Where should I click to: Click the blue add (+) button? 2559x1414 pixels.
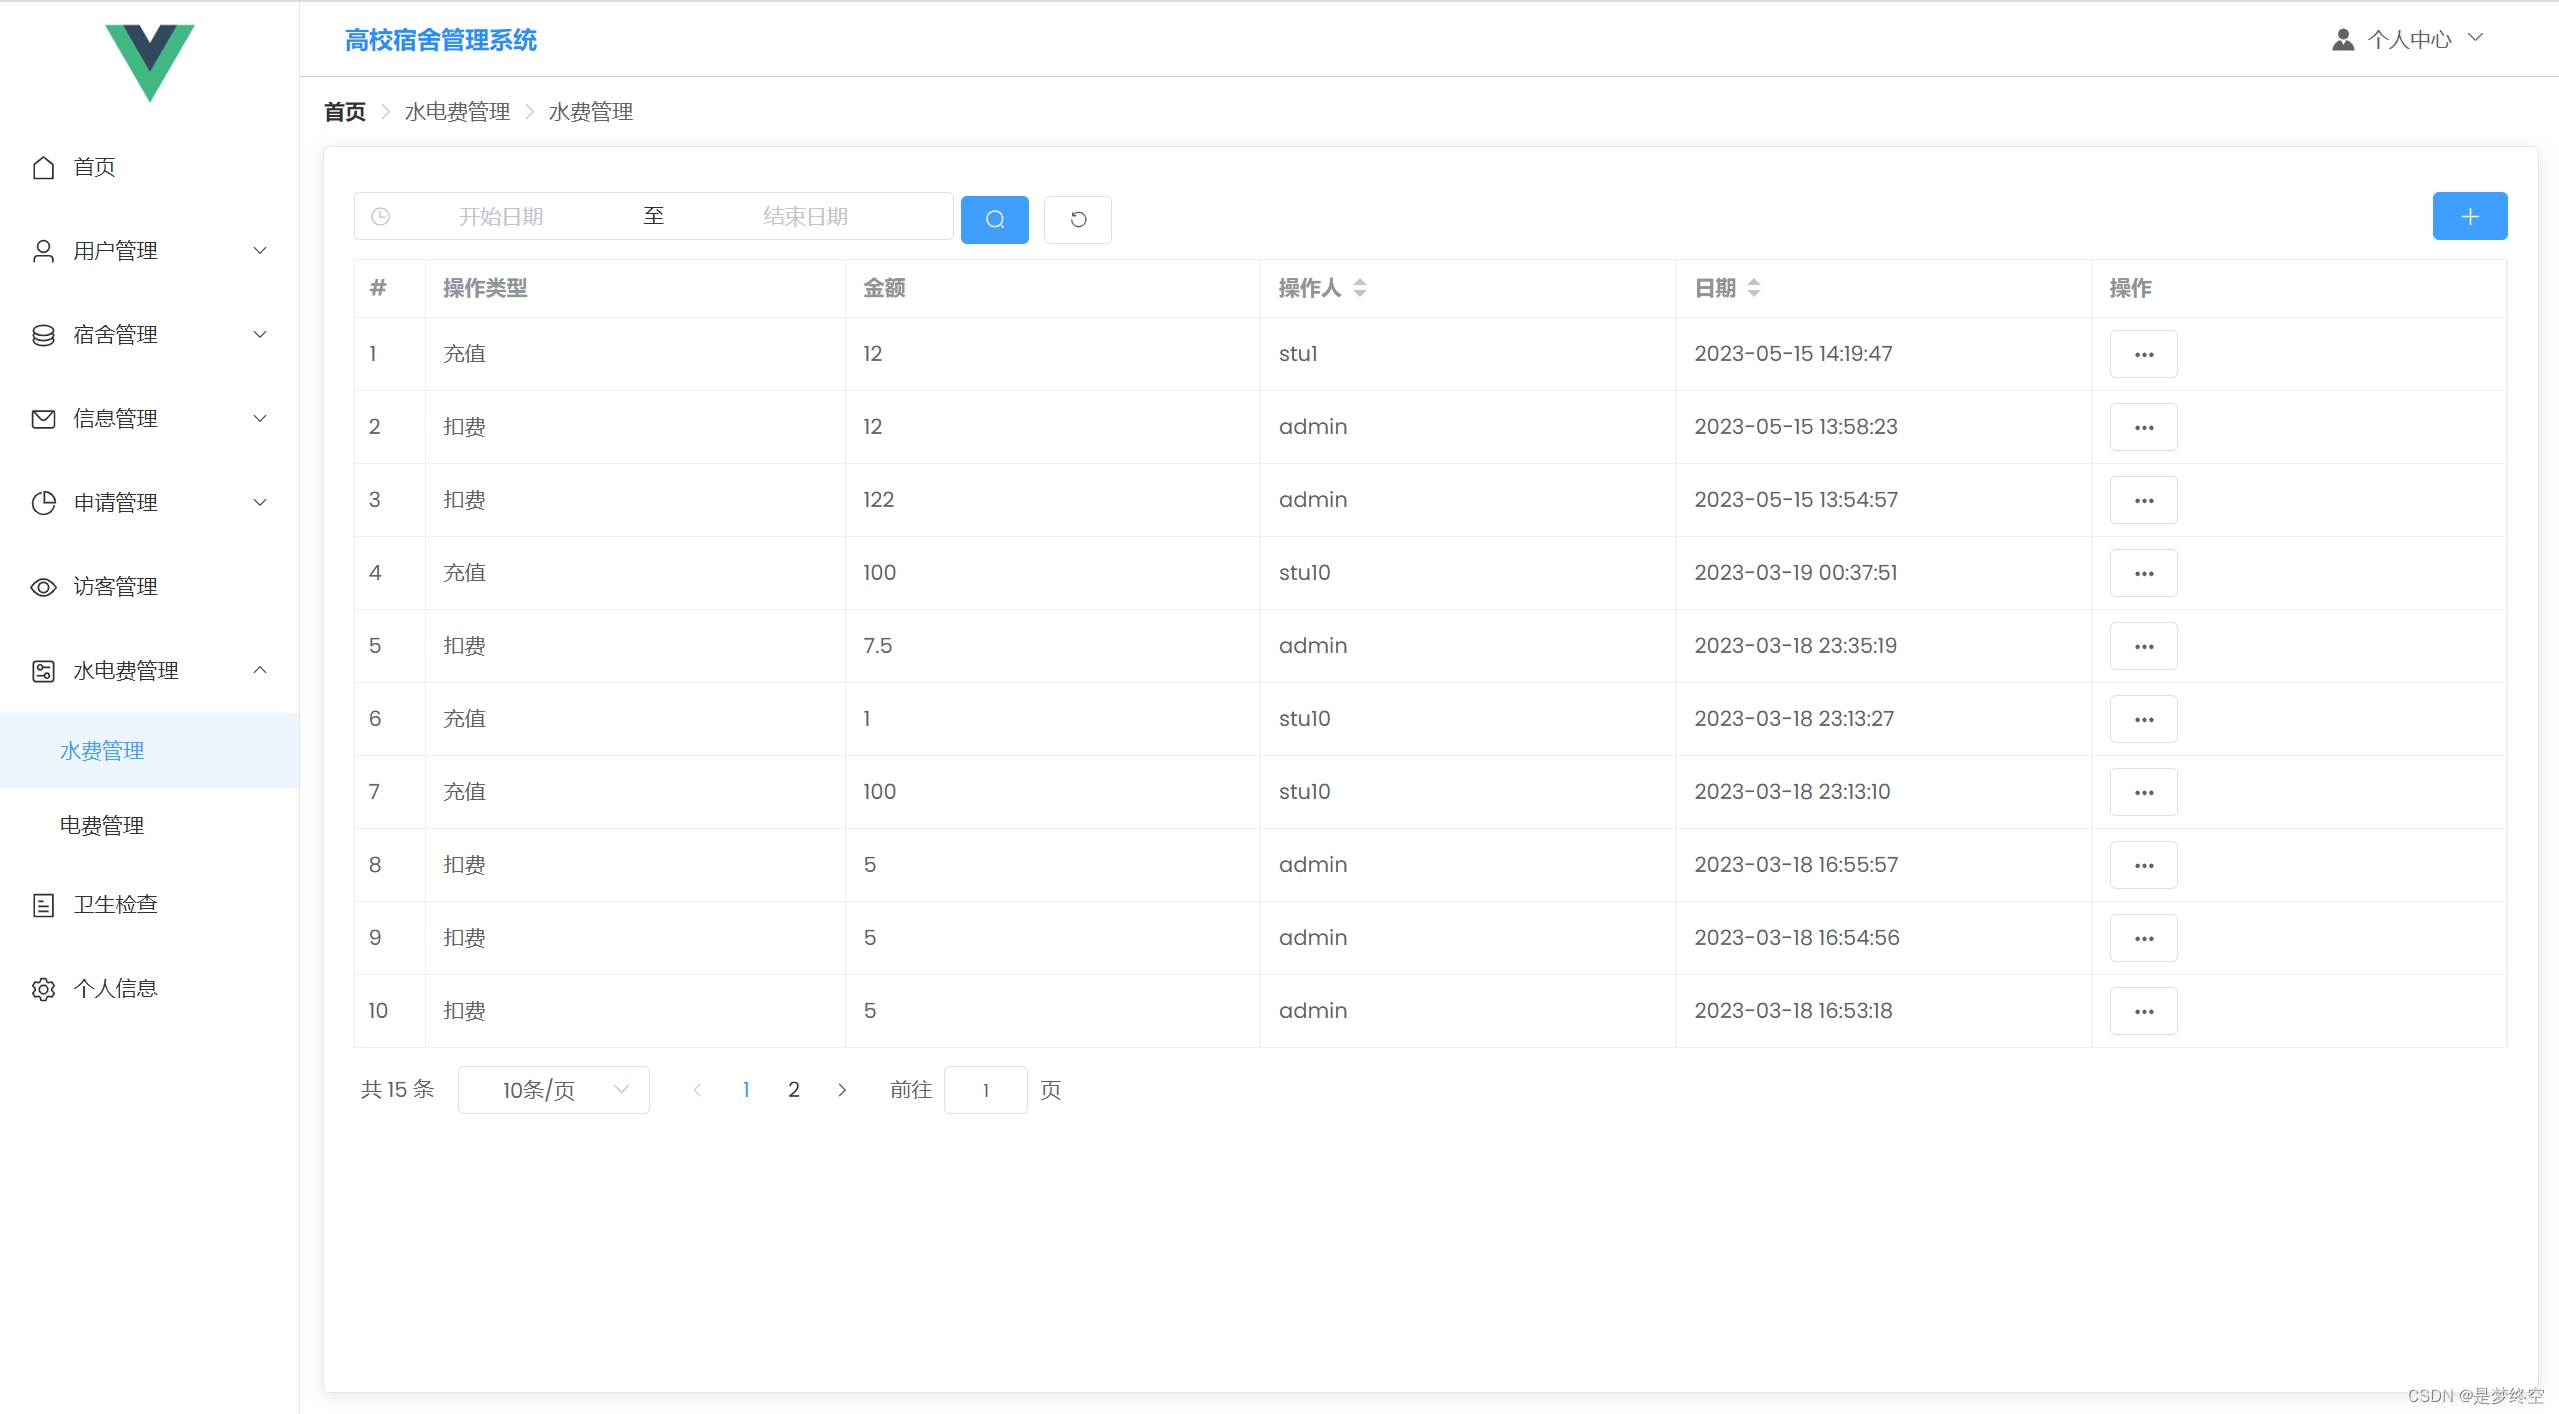2469,215
